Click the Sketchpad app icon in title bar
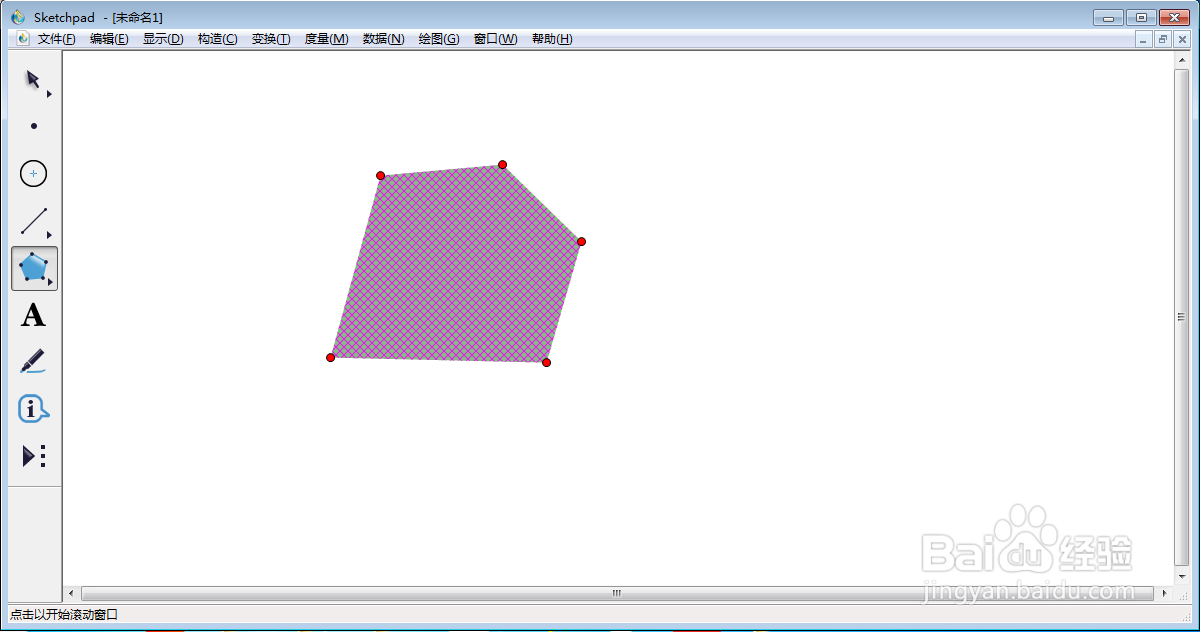The height and width of the screenshot is (632, 1200). tap(18, 17)
